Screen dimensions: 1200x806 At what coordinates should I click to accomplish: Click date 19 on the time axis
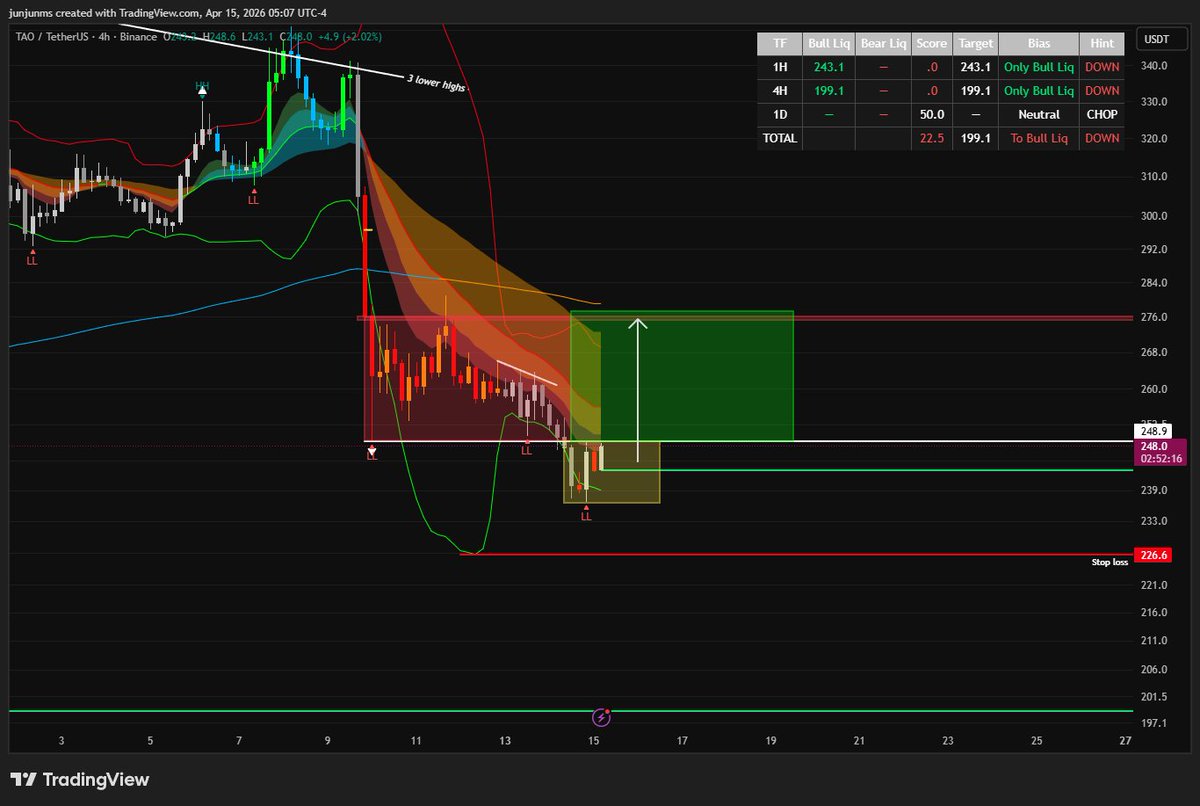tap(771, 741)
